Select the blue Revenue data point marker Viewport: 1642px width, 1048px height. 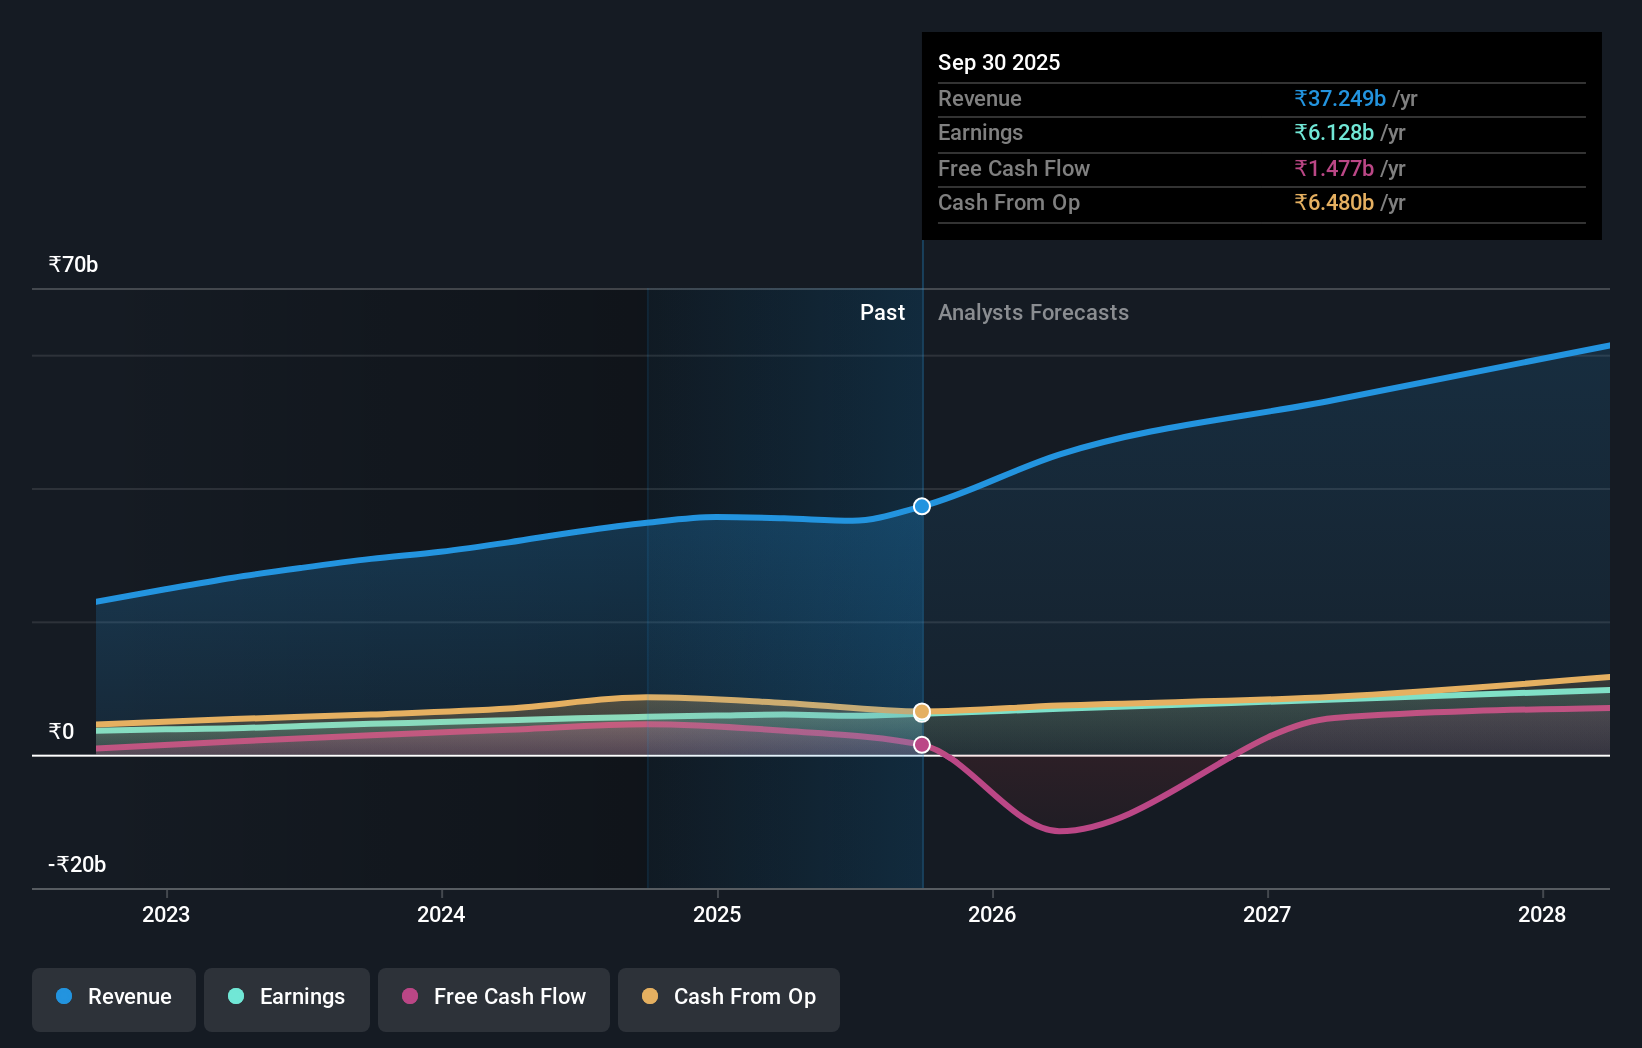click(921, 506)
